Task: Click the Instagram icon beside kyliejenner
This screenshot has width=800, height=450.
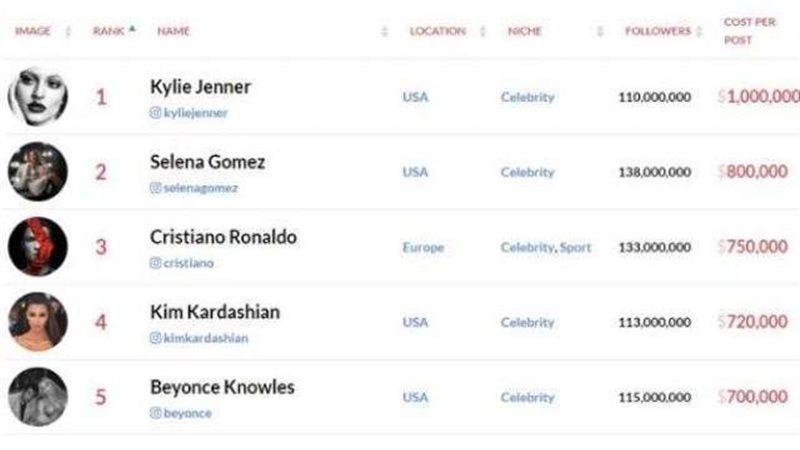Action: click(156, 113)
